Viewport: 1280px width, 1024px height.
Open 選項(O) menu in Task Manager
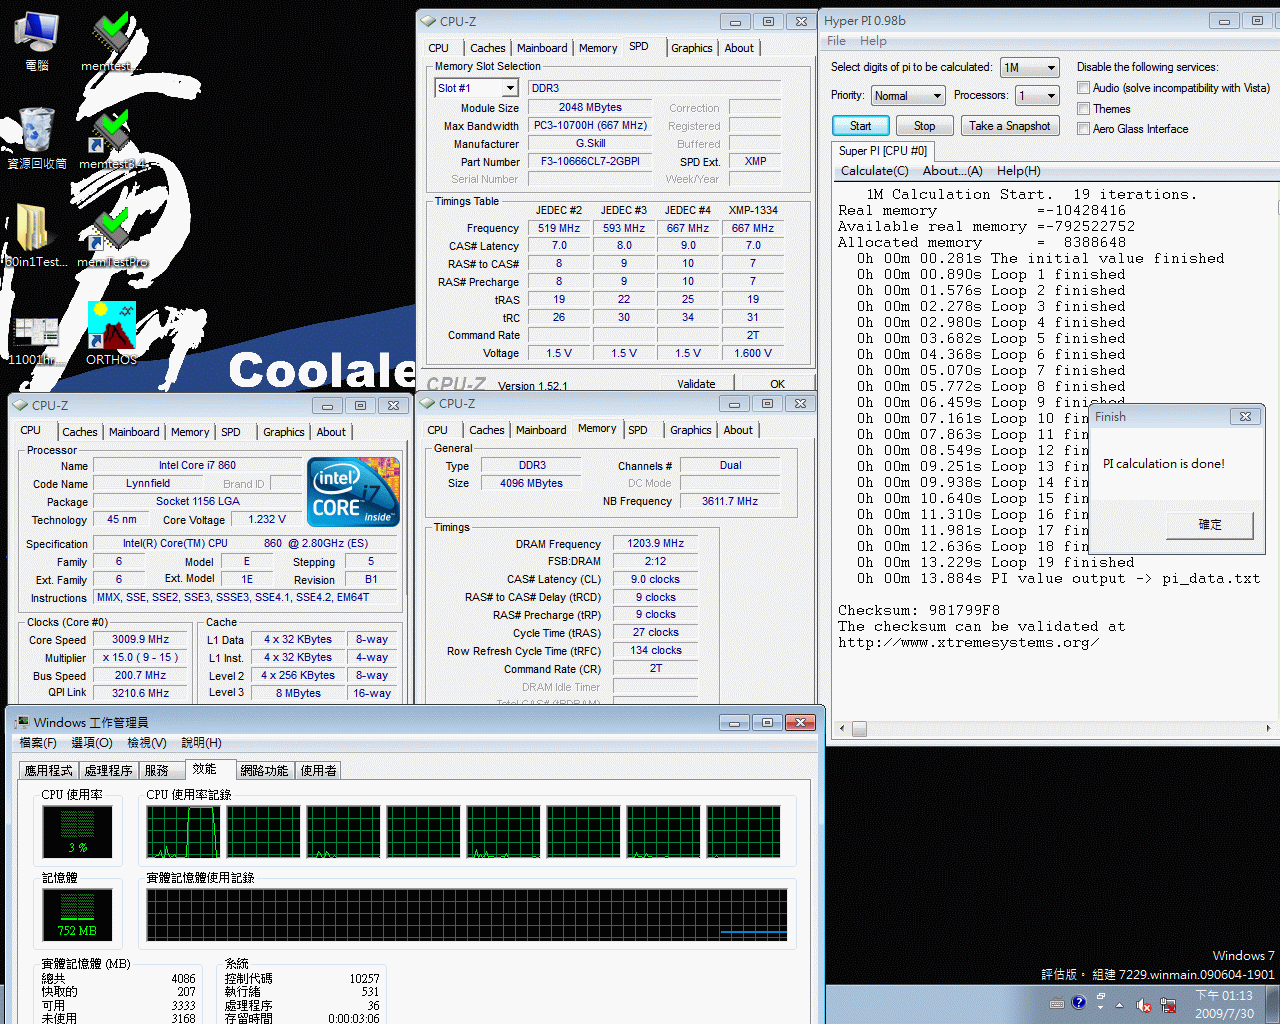92,743
